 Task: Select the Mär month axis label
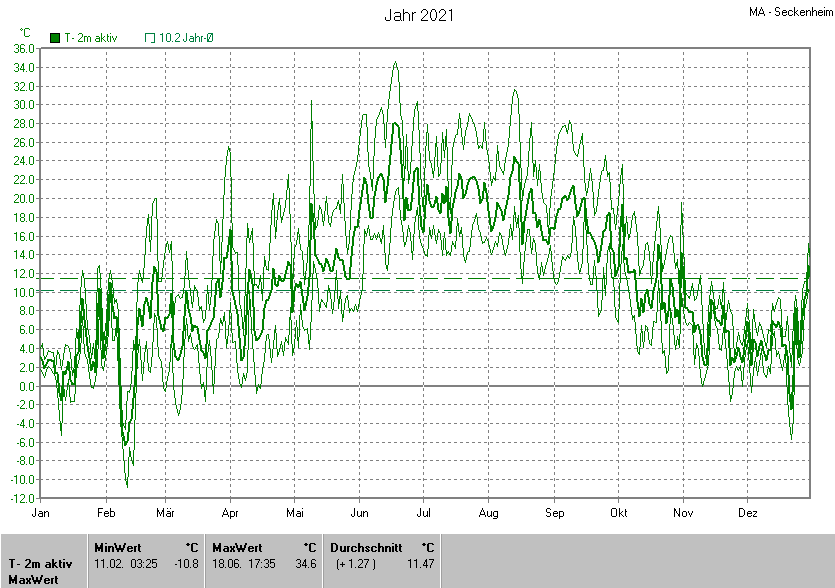pos(165,512)
